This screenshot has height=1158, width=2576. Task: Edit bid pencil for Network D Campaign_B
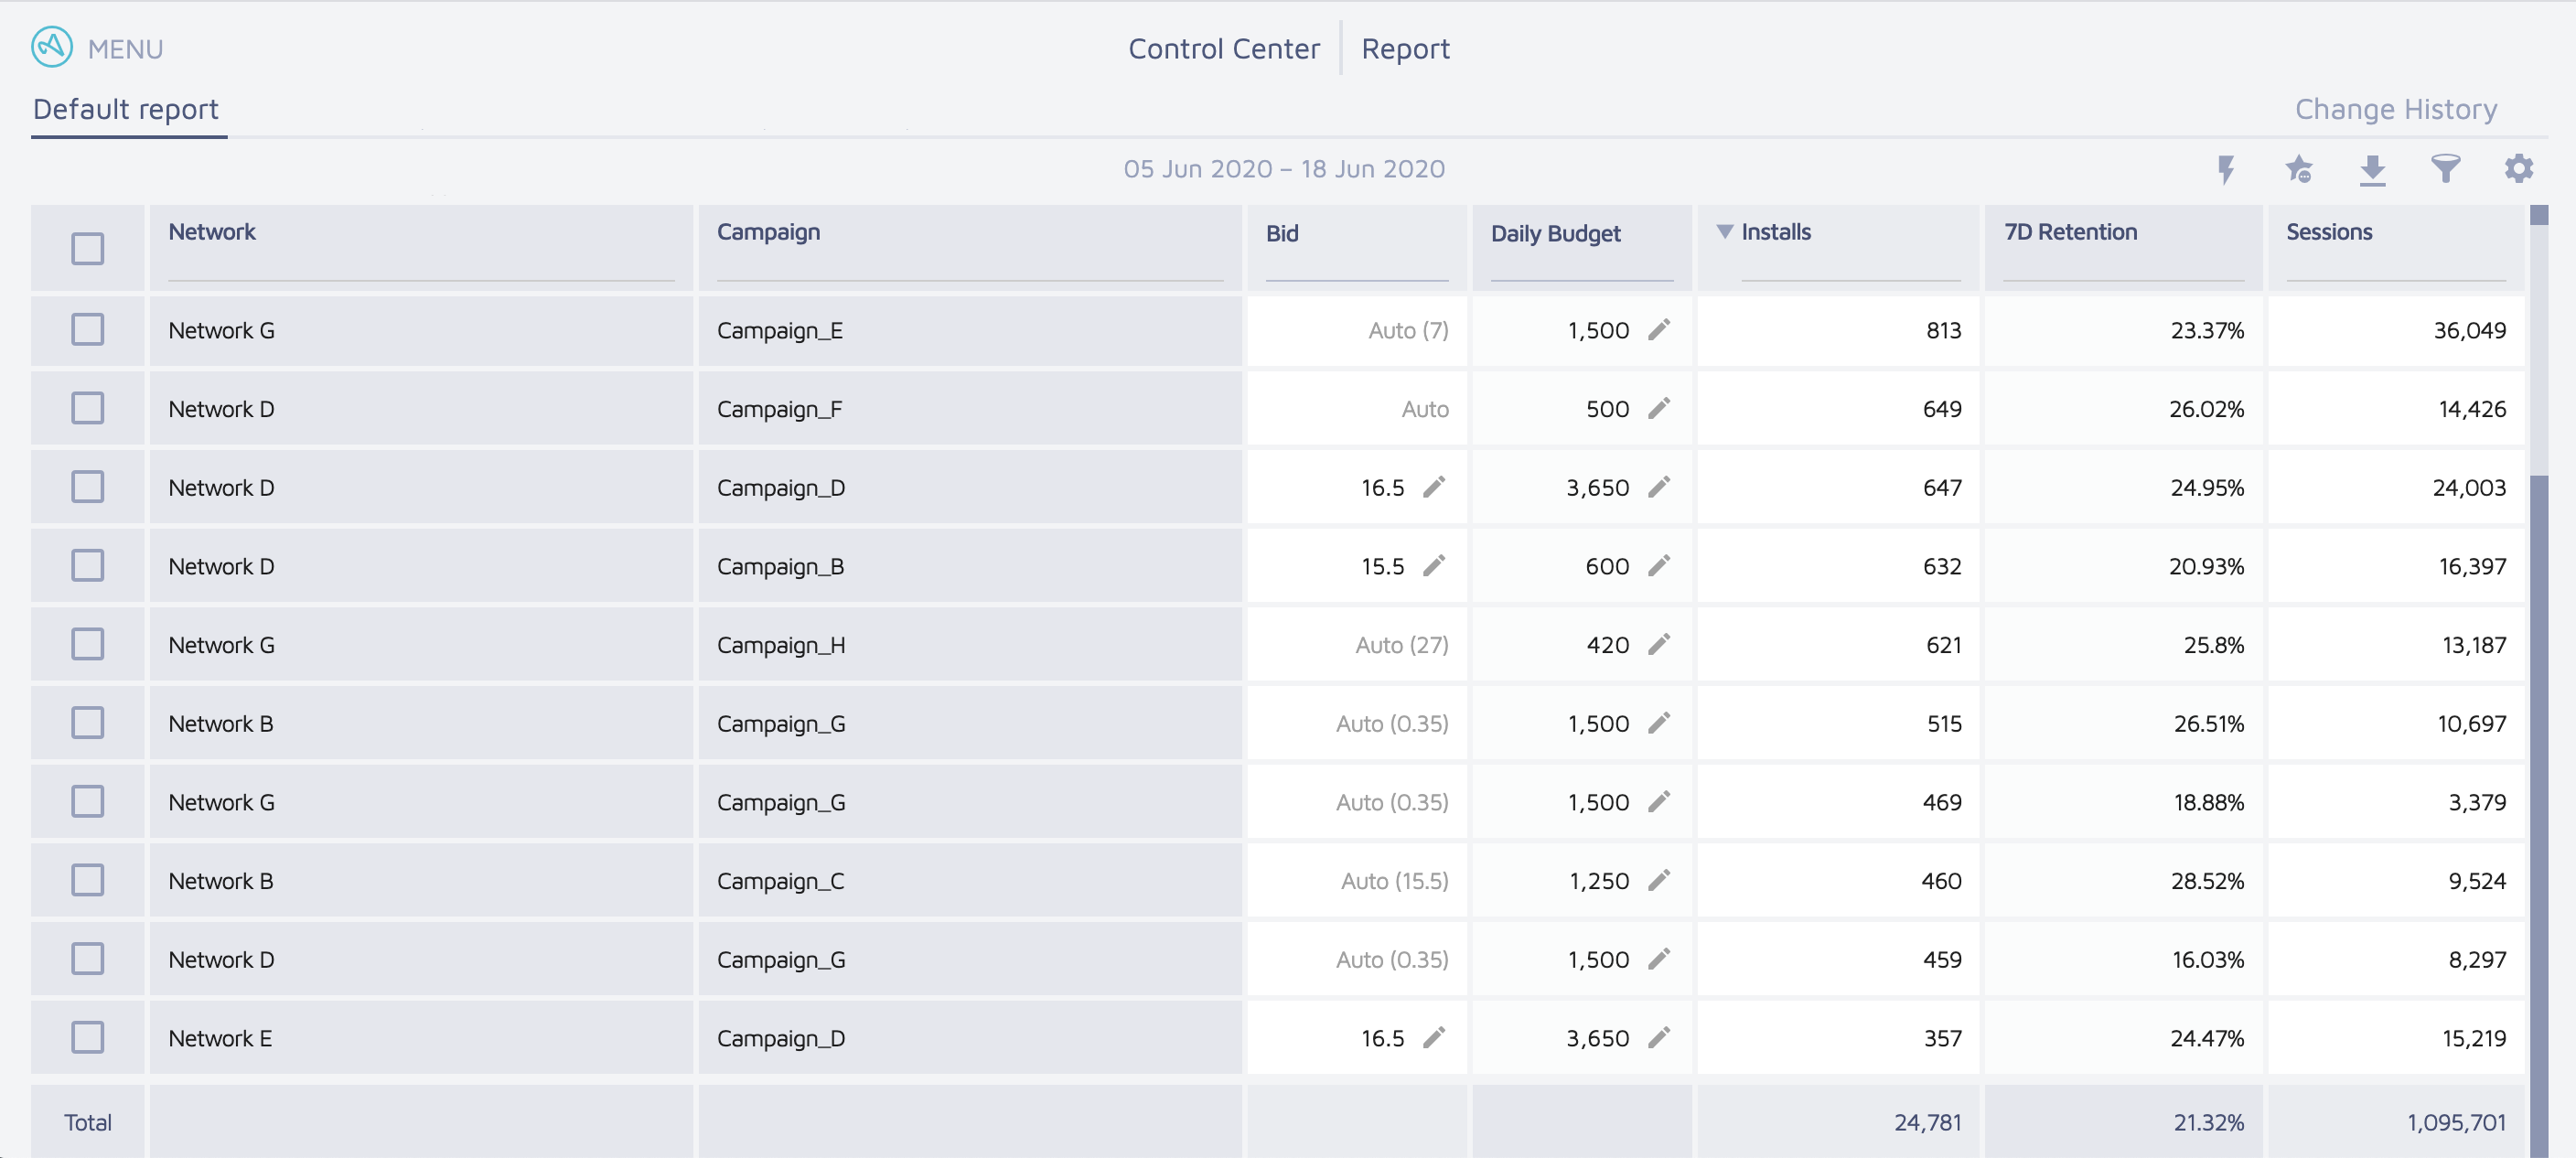[1434, 566]
